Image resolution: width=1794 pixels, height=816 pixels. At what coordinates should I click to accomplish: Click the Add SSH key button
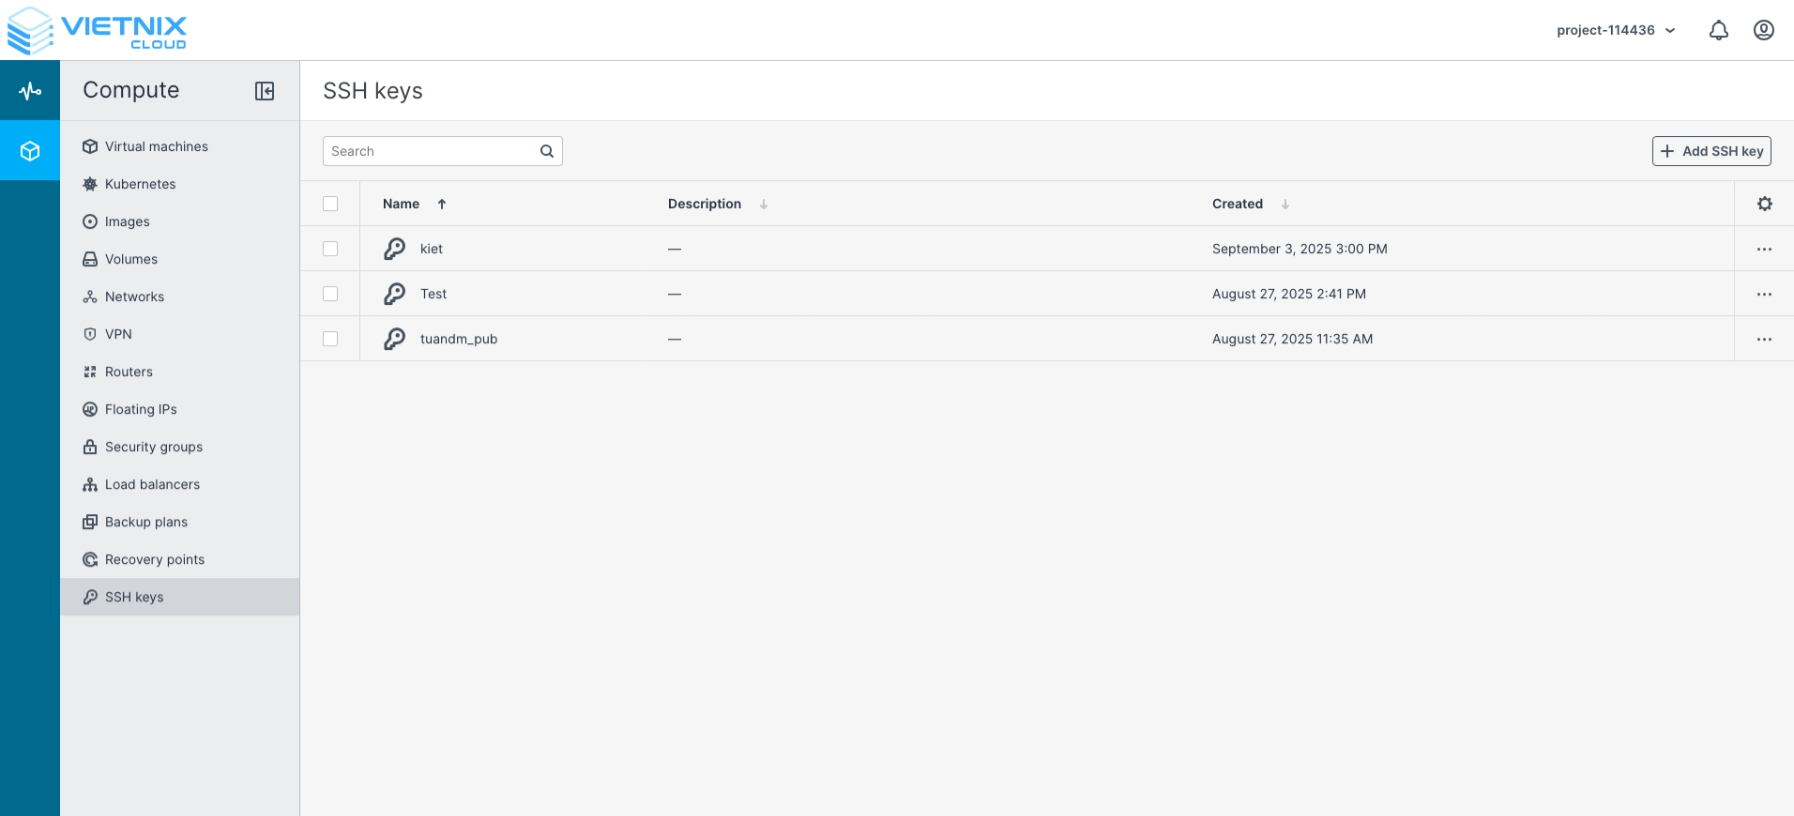1711,151
